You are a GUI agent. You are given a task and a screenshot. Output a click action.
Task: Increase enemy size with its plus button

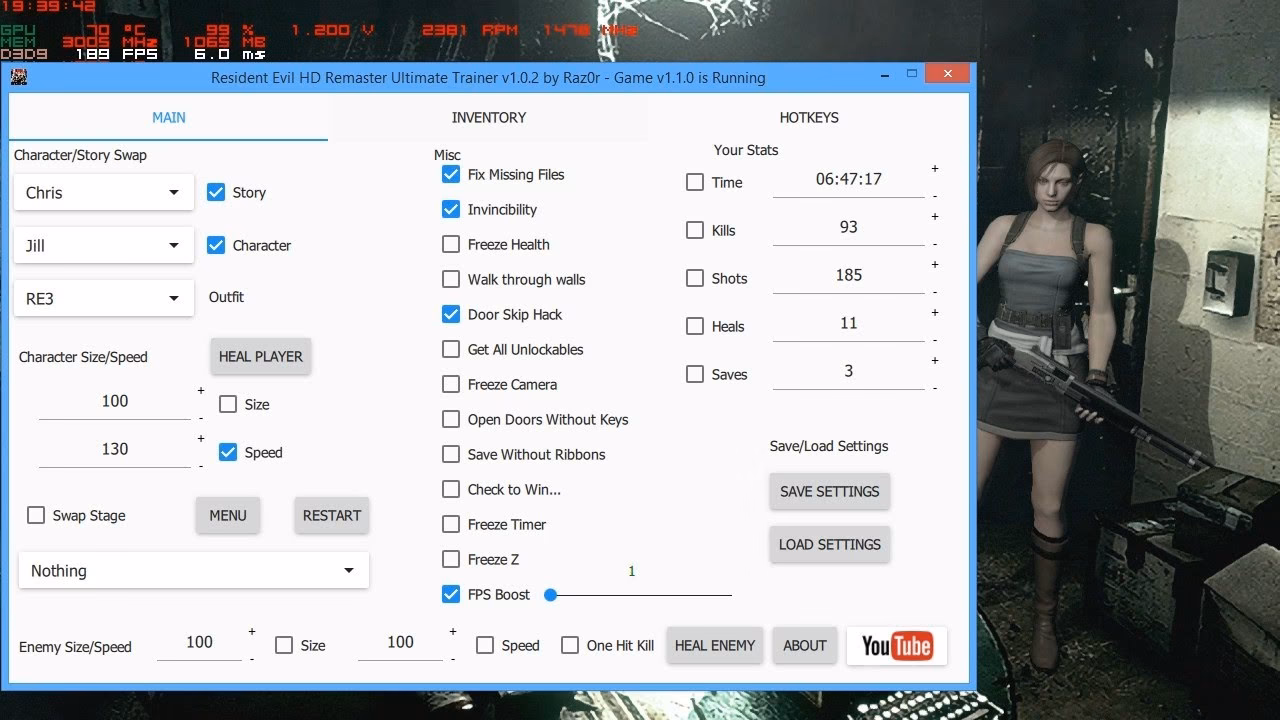(x=252, y=632)
